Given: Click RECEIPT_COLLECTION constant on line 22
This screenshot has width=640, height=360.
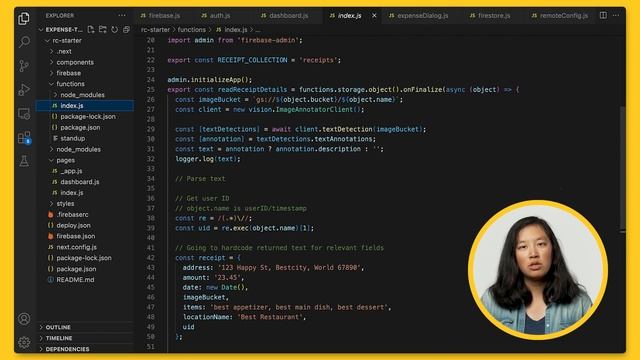Looking at the screenshot, I should click(x=252, y=60).
